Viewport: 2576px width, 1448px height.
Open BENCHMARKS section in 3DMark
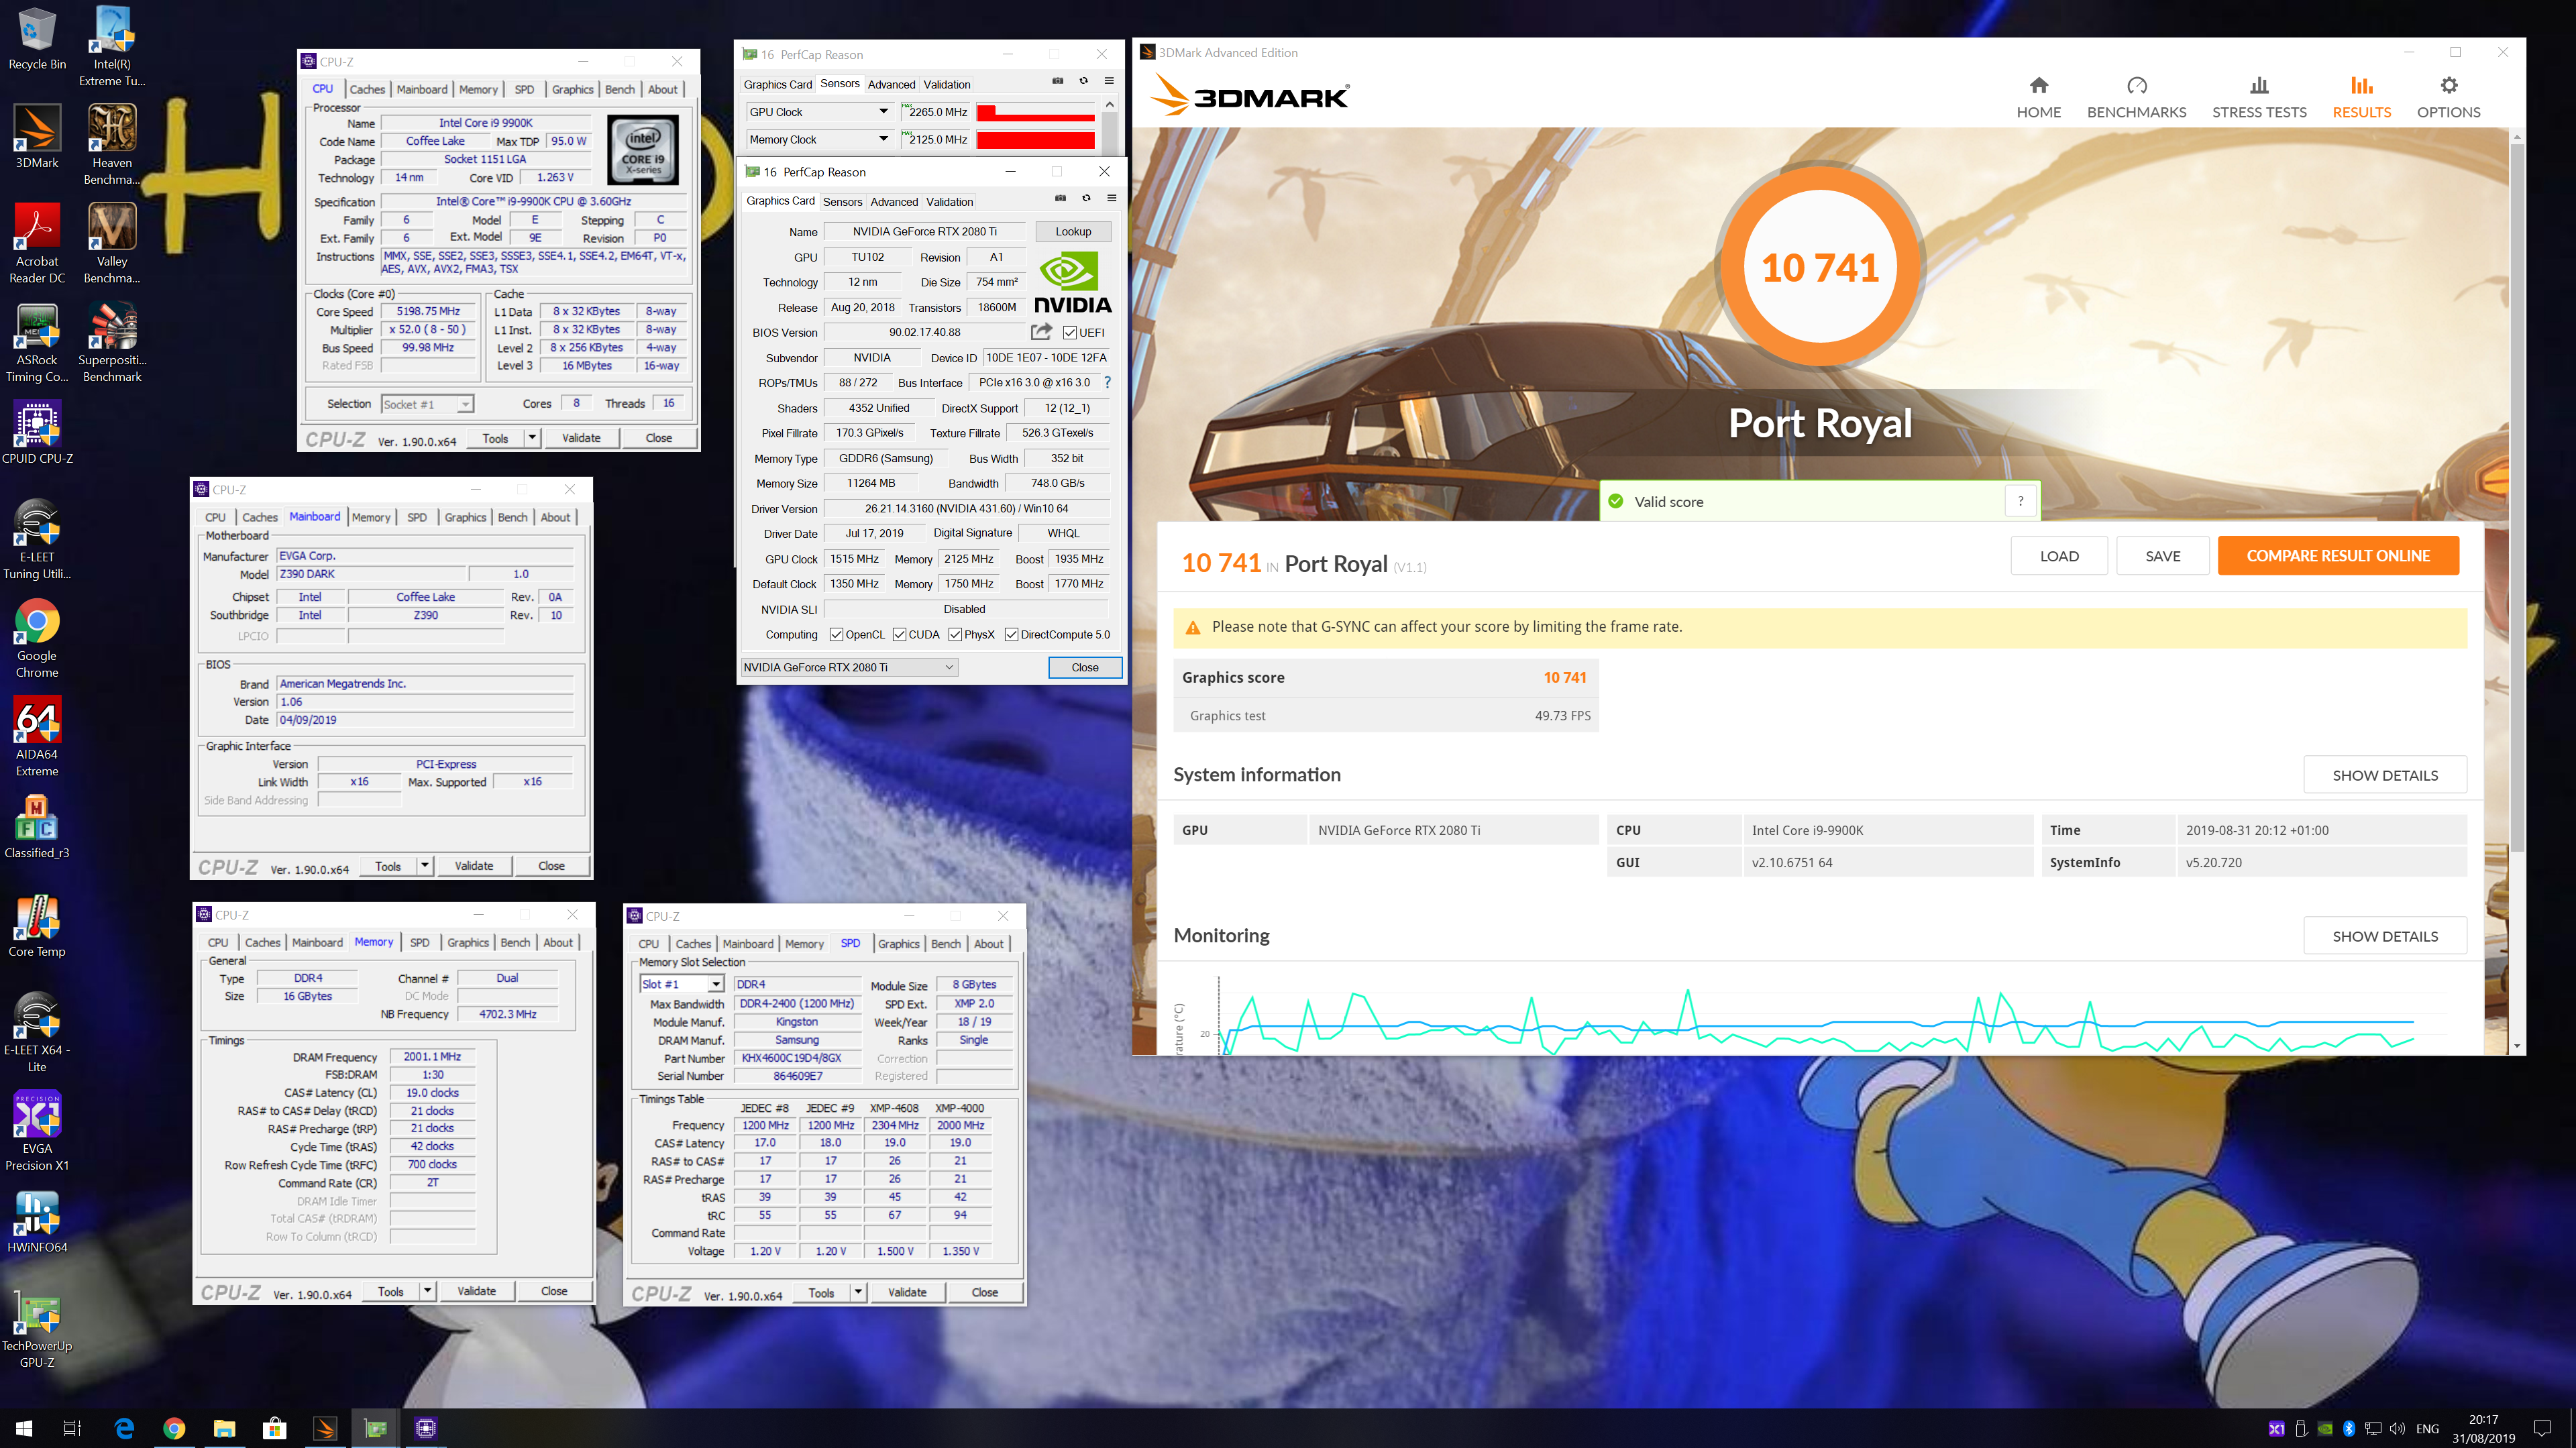coord(2136,98)
